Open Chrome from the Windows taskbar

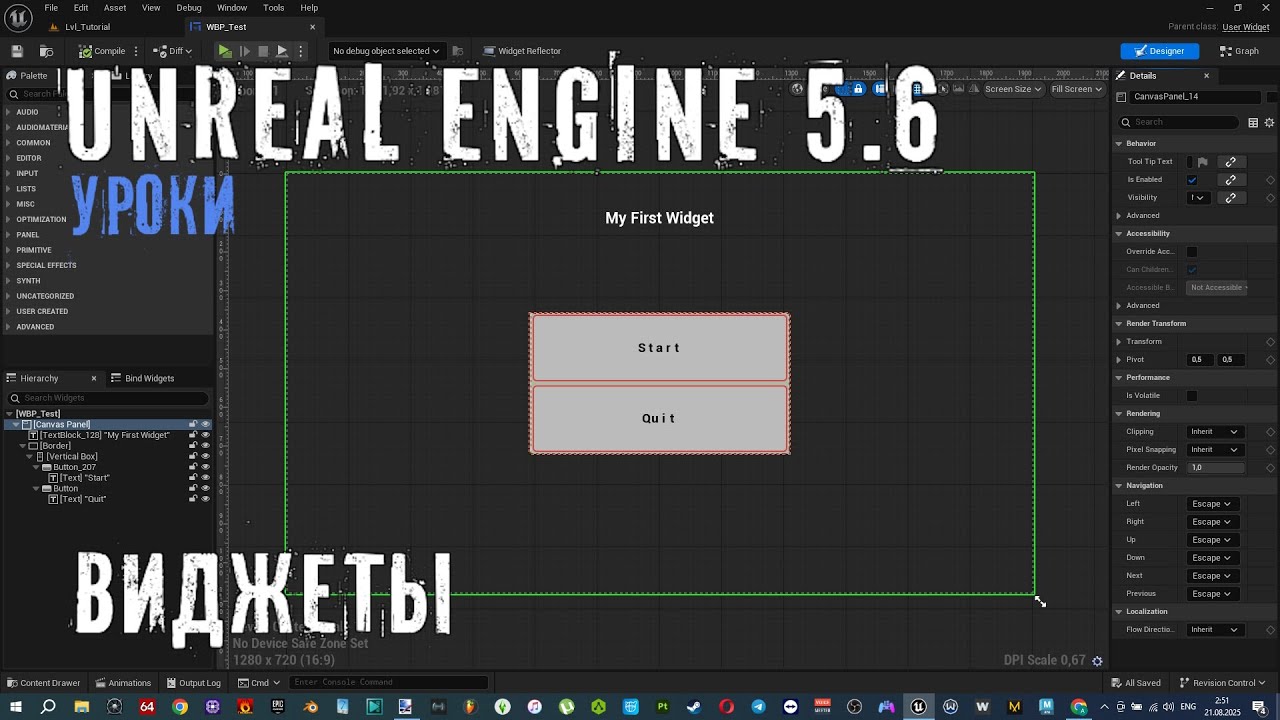(180, 707)
